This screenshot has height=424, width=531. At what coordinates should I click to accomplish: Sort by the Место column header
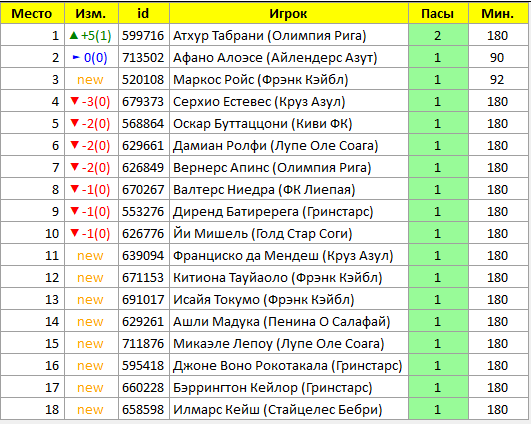(x=32, y=14)
